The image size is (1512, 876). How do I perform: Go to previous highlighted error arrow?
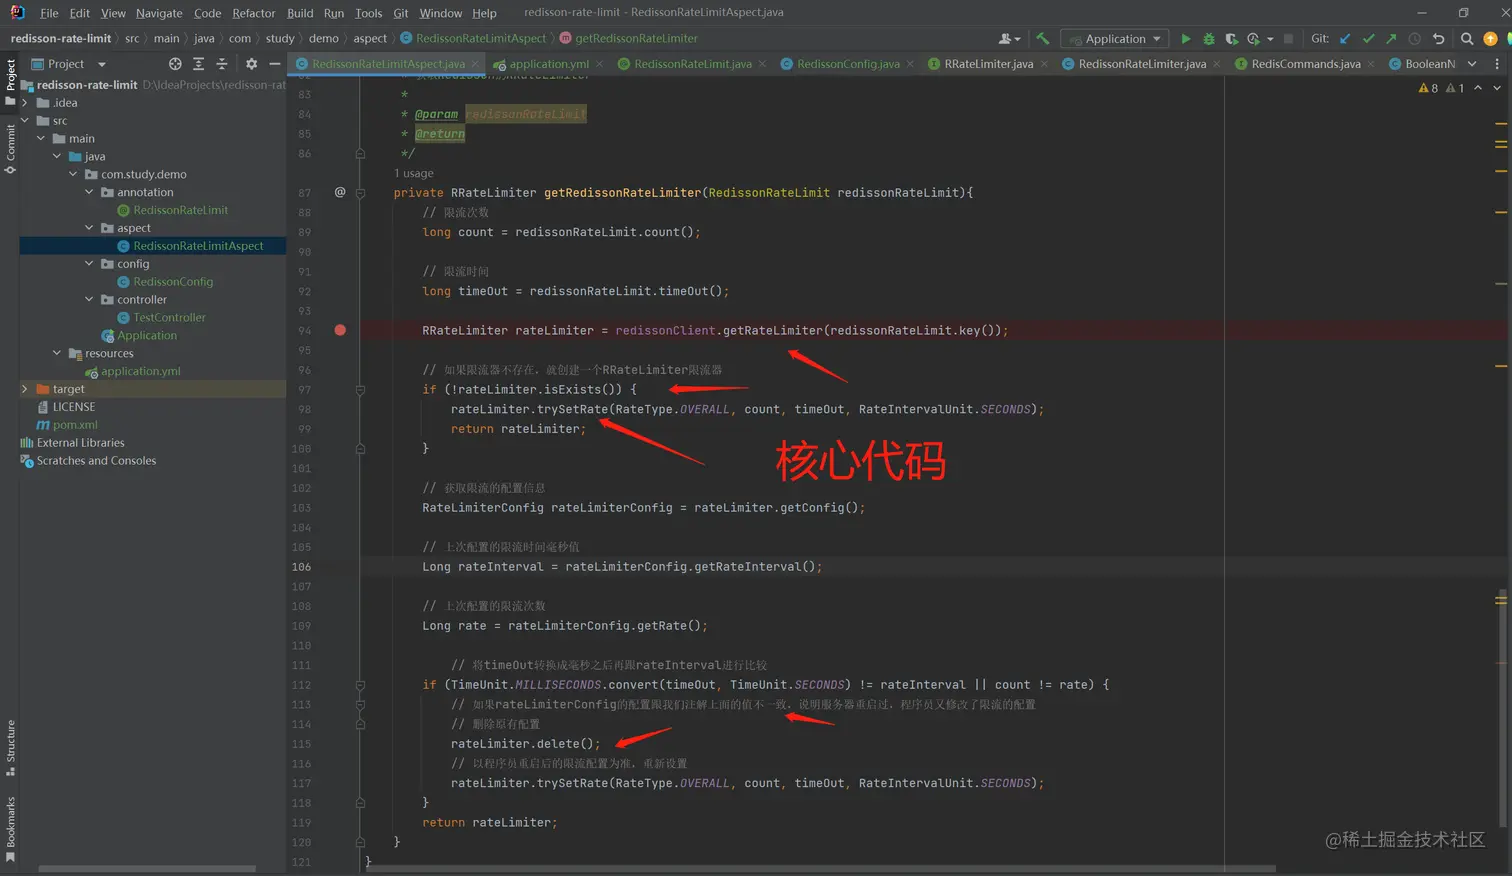pos(1478,88)
